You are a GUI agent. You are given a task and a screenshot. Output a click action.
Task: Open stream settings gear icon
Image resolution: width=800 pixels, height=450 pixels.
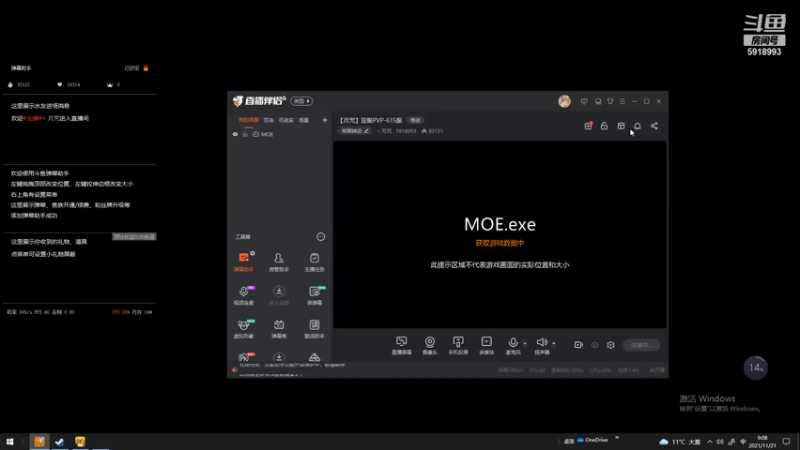click(x=611, y=345)
